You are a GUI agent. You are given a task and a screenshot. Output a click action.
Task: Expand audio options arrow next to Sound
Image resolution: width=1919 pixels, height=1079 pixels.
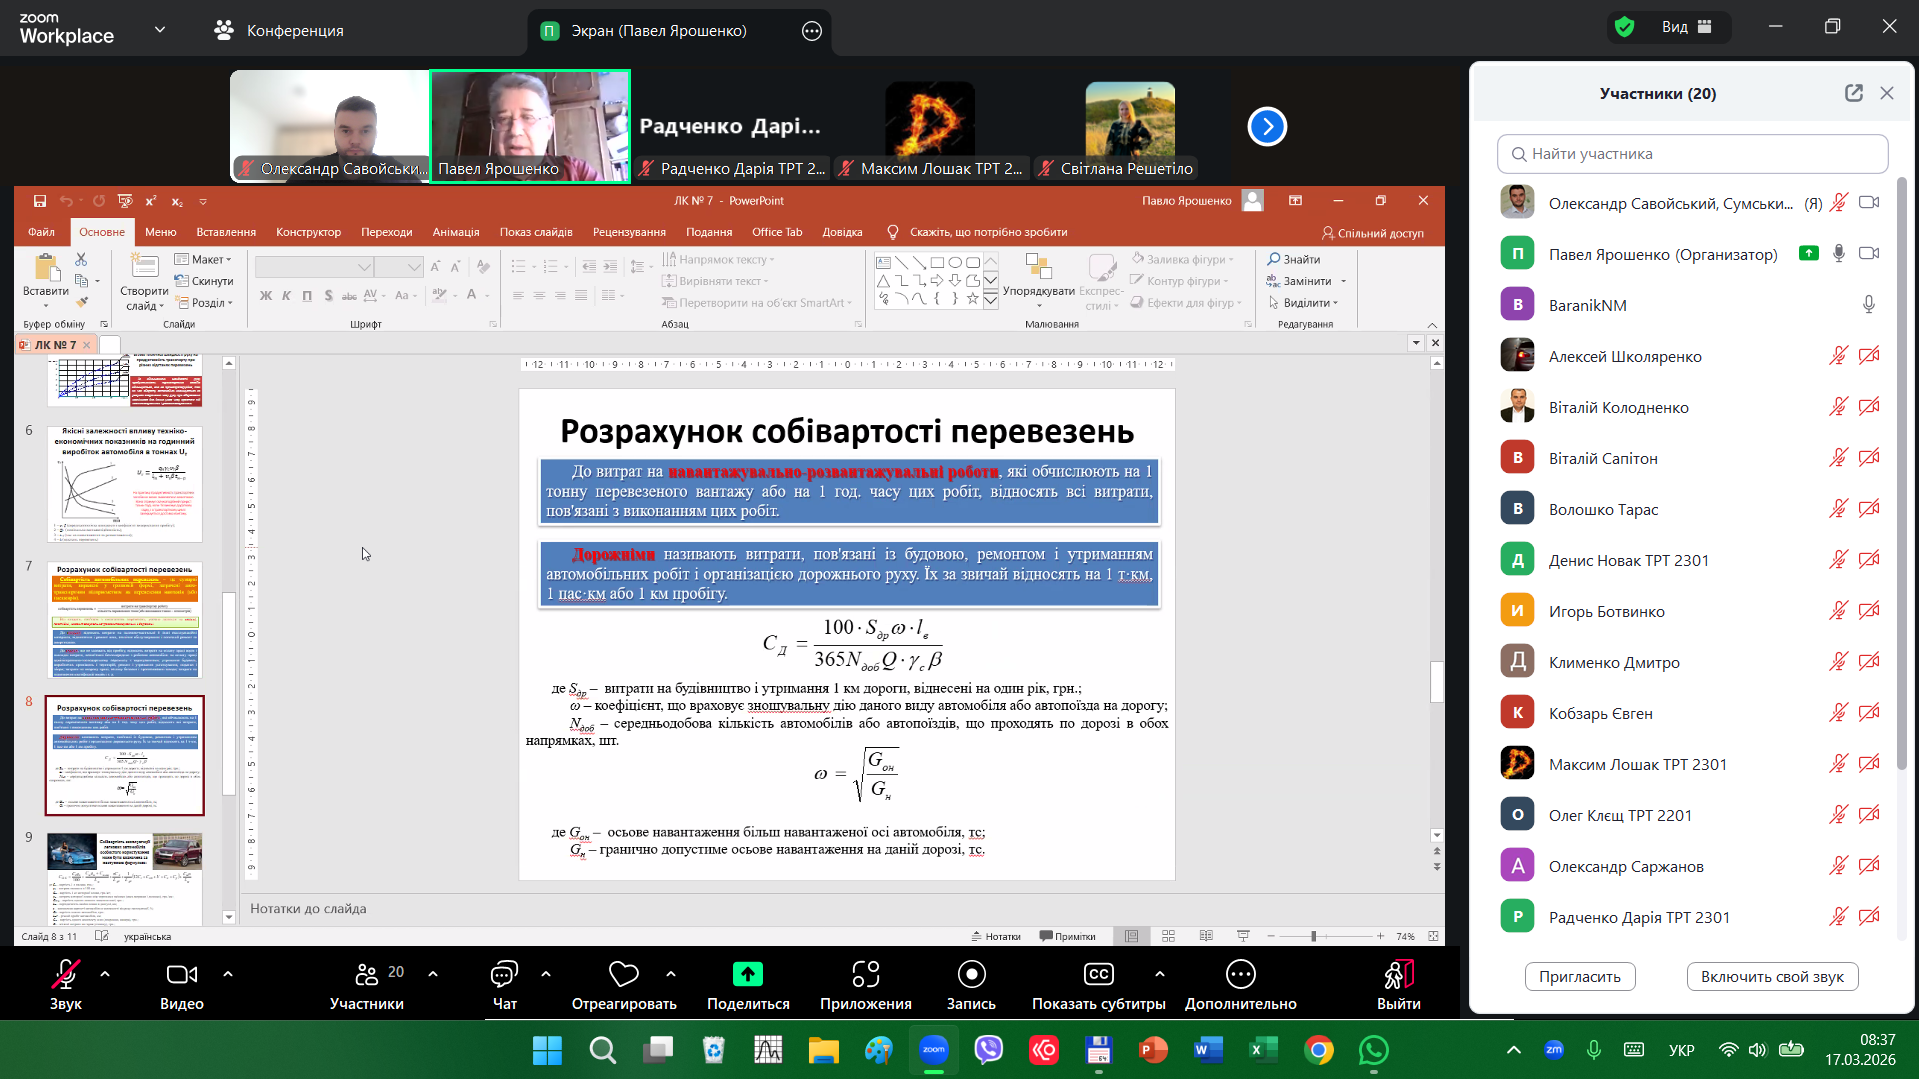click(105, 973)
